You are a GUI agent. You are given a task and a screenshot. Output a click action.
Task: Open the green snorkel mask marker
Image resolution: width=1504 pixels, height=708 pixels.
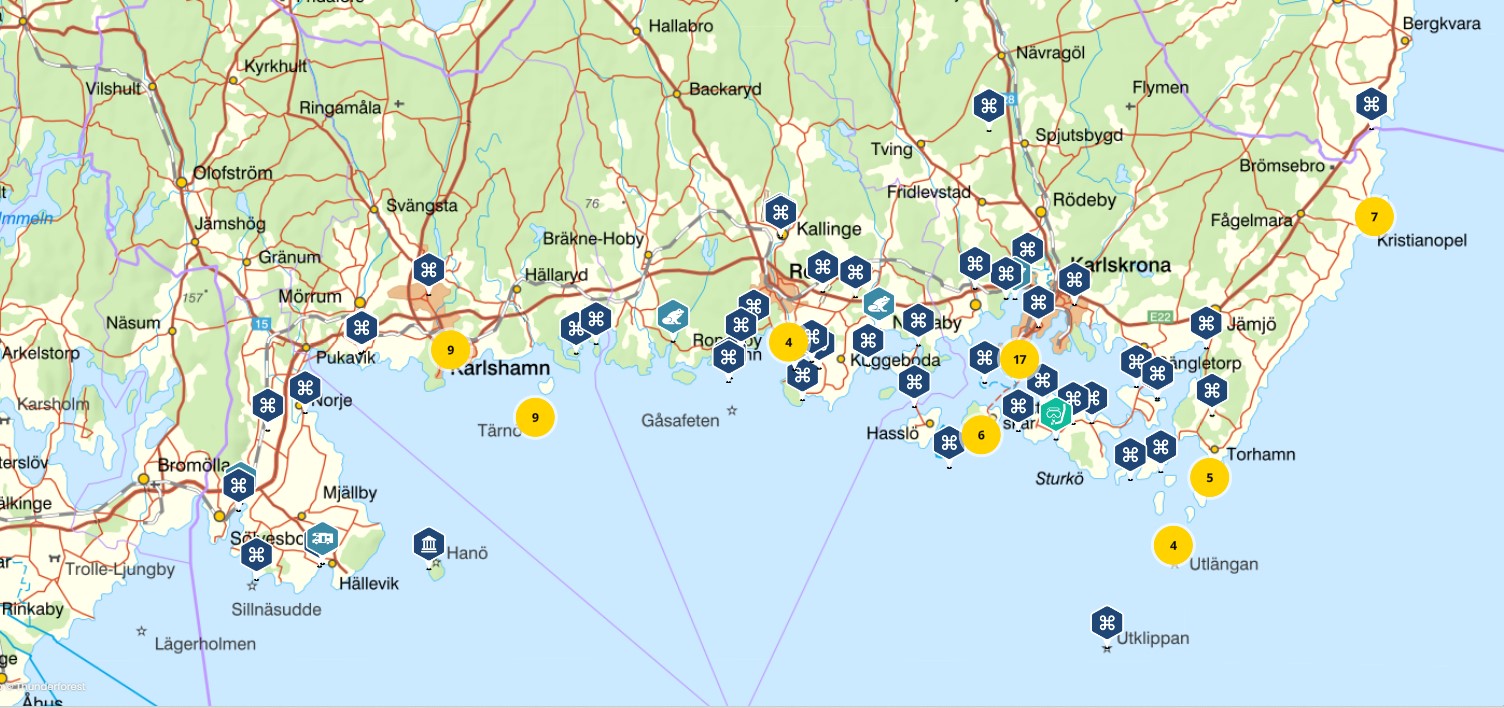pos(1055,413)
